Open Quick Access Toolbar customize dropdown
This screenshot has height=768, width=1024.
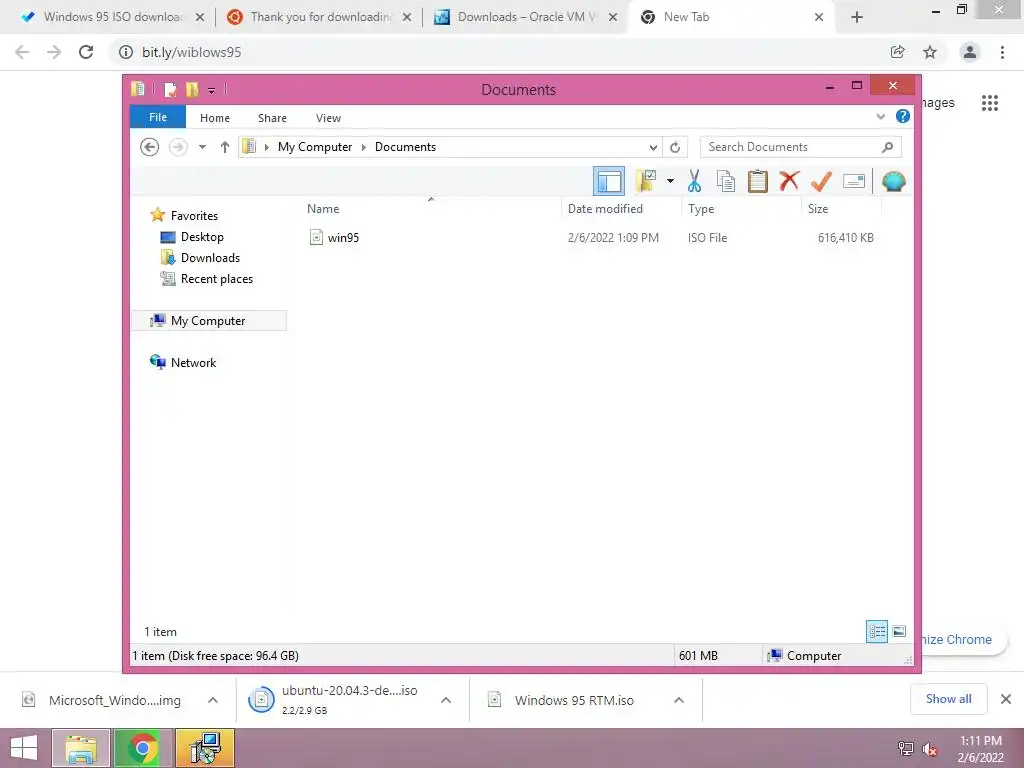point(212,89)
